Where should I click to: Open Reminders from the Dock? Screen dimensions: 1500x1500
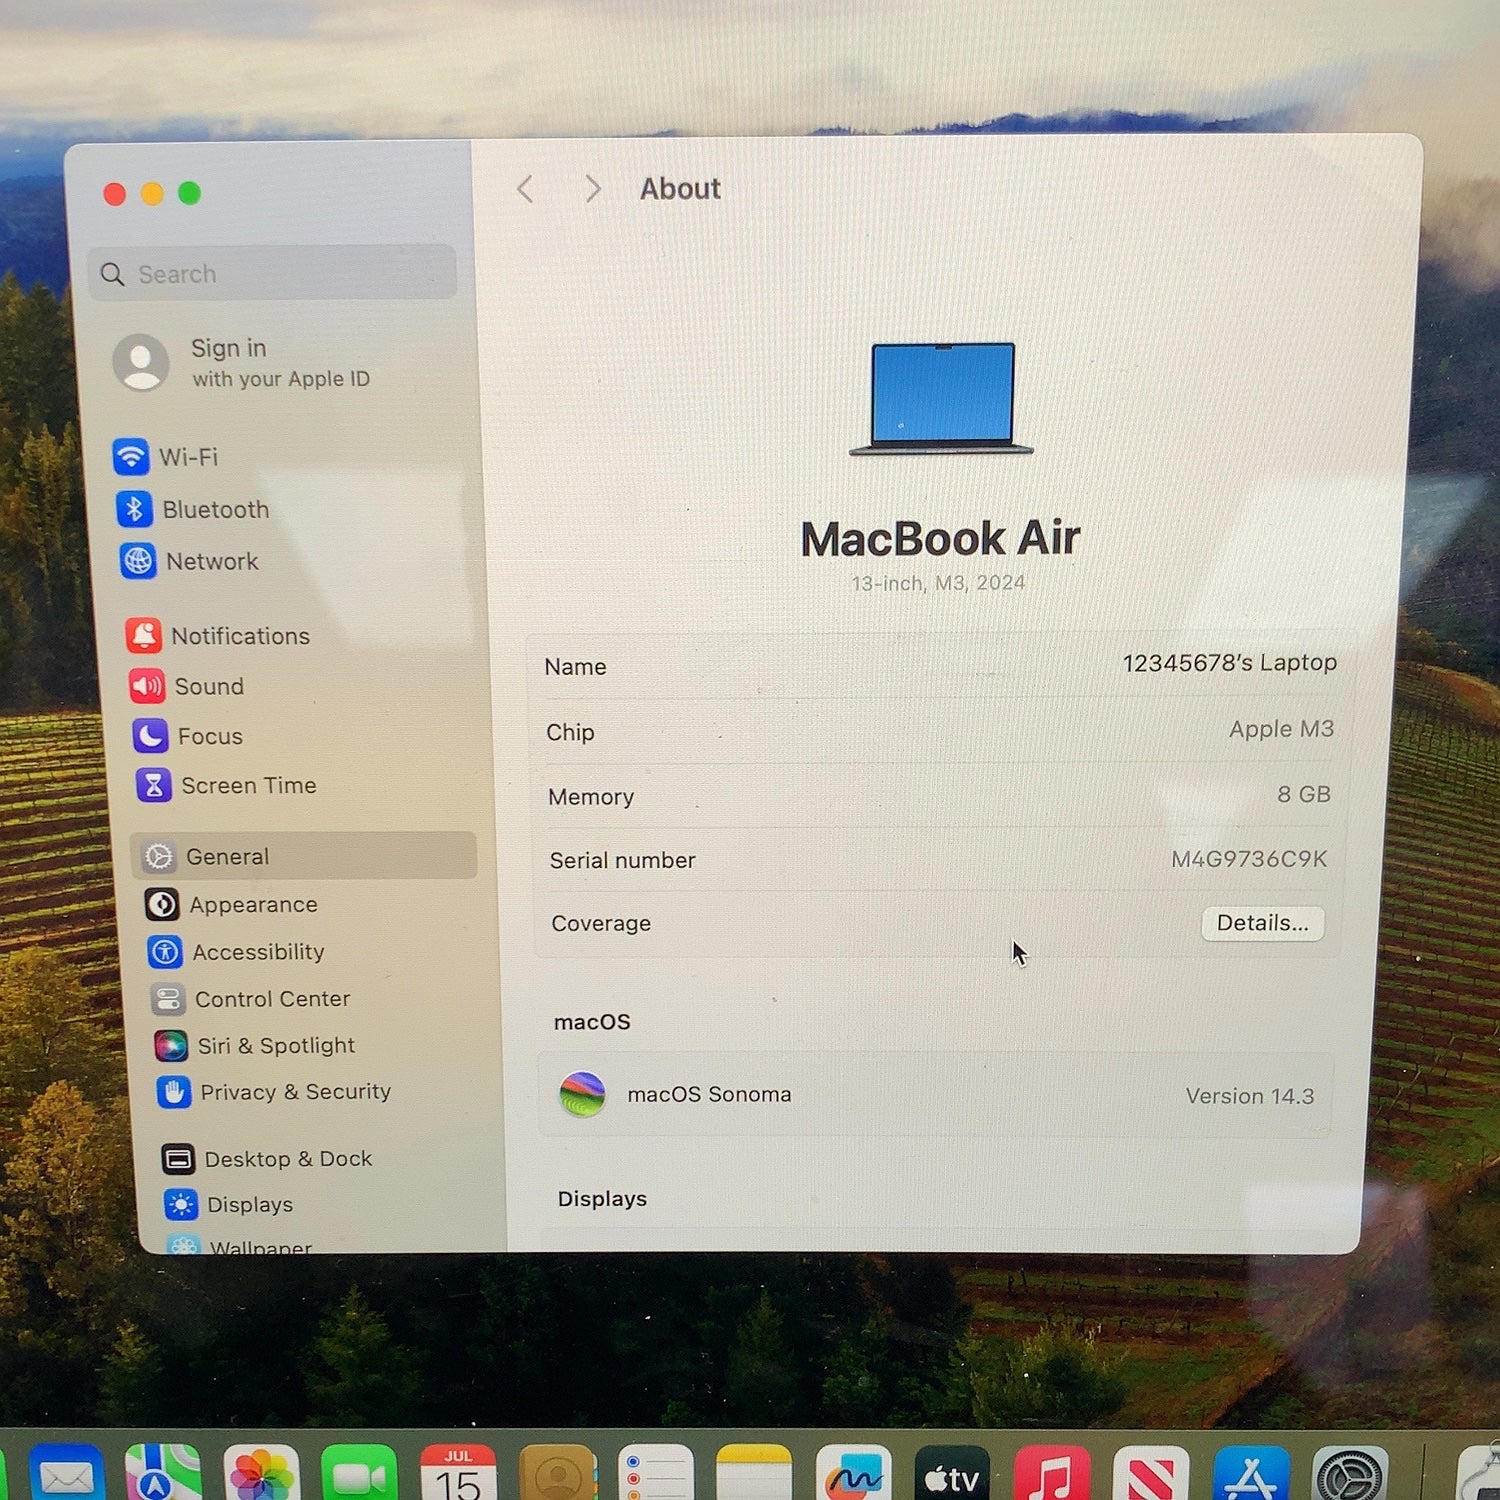pos(655,1475)
